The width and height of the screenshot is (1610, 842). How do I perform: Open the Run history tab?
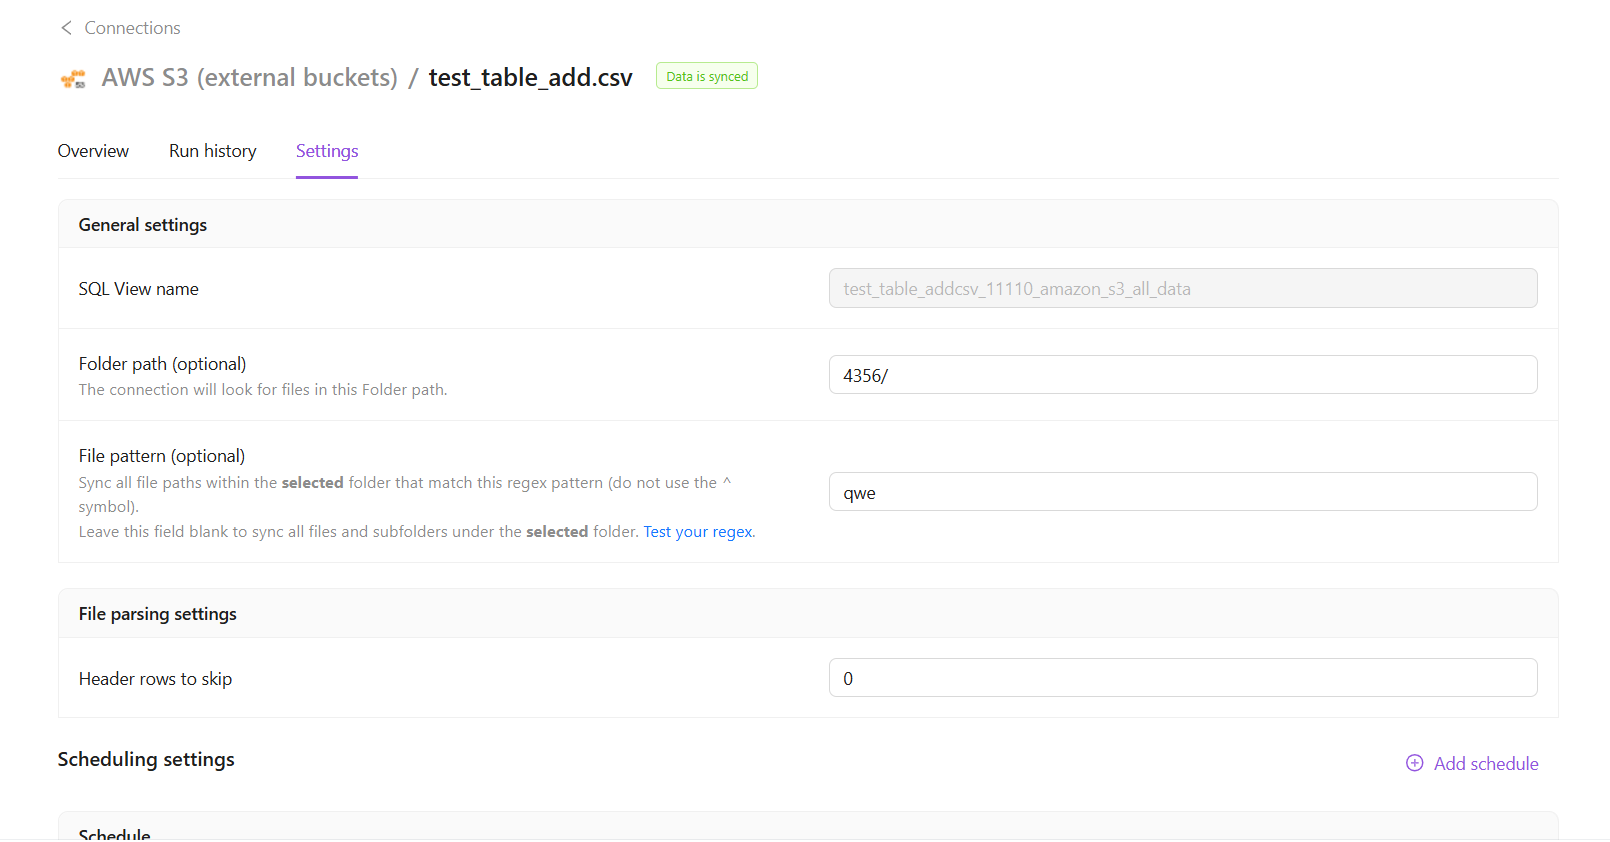(x=212, y=151)
